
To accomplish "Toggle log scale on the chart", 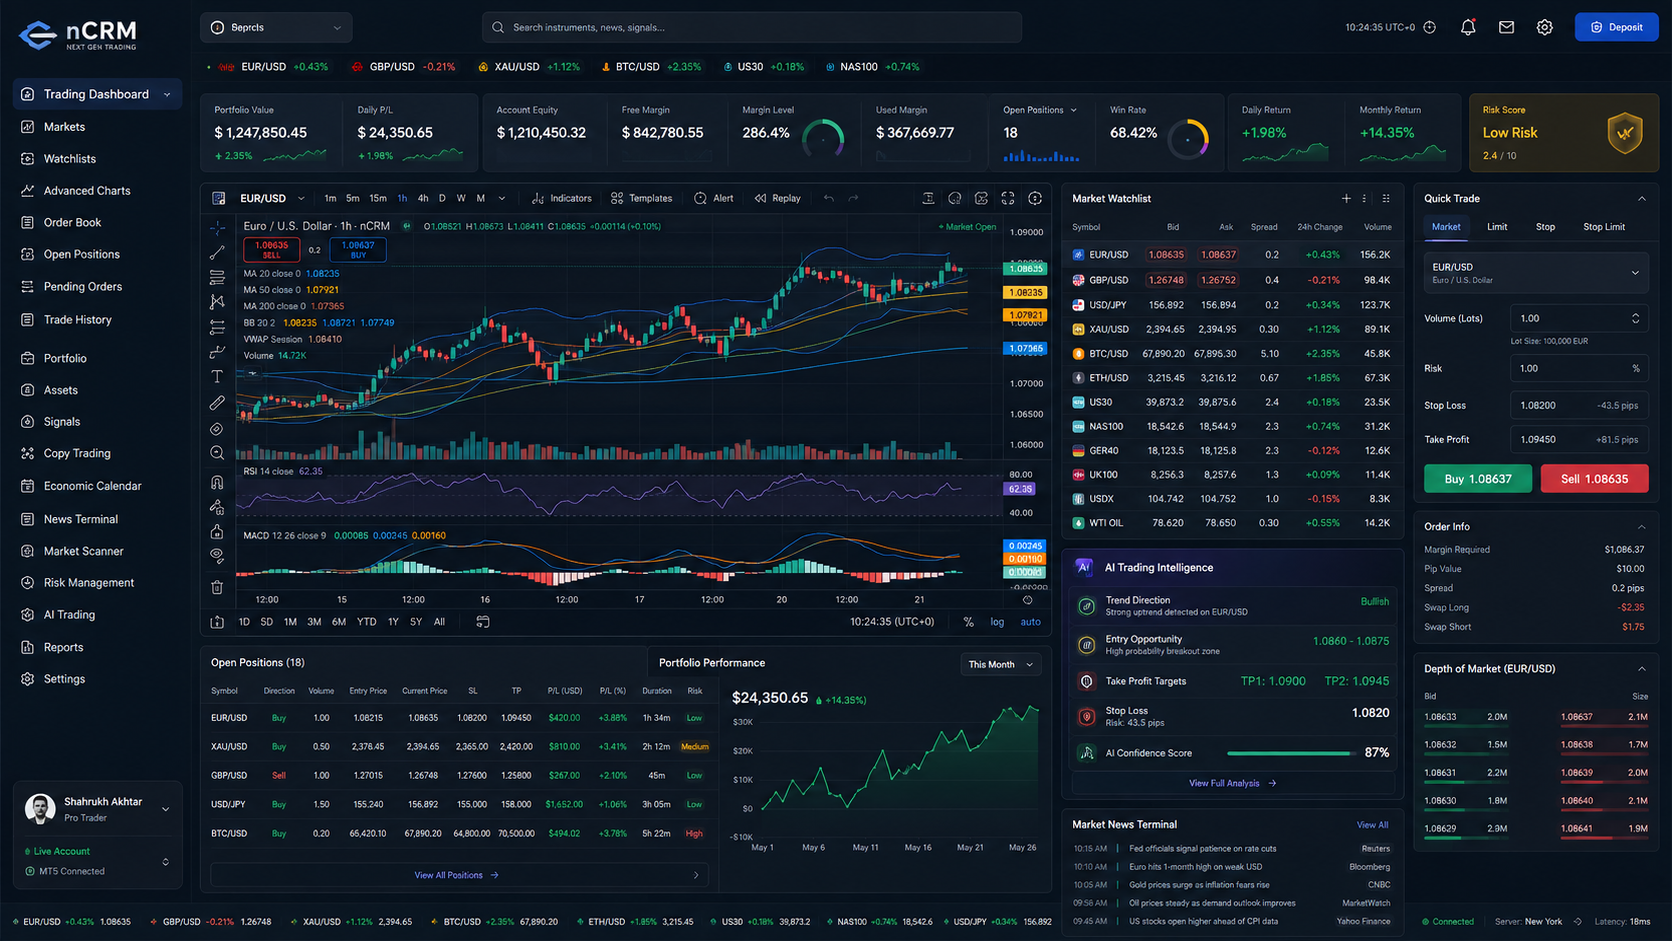I will tap(997, 622).
